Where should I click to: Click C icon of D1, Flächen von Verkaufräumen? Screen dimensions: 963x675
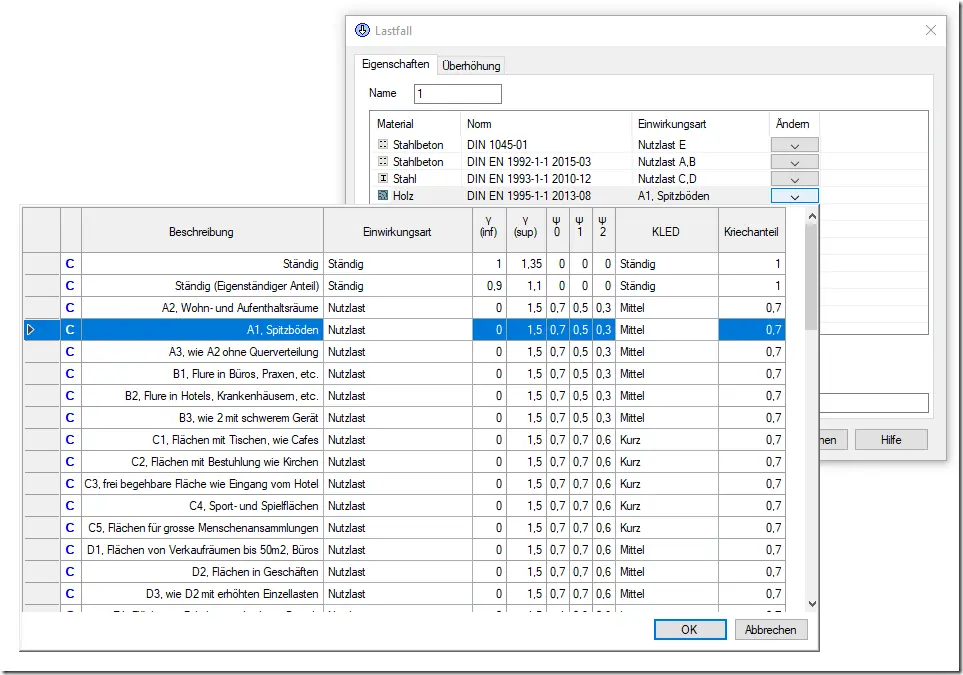[x=70, y=550]
